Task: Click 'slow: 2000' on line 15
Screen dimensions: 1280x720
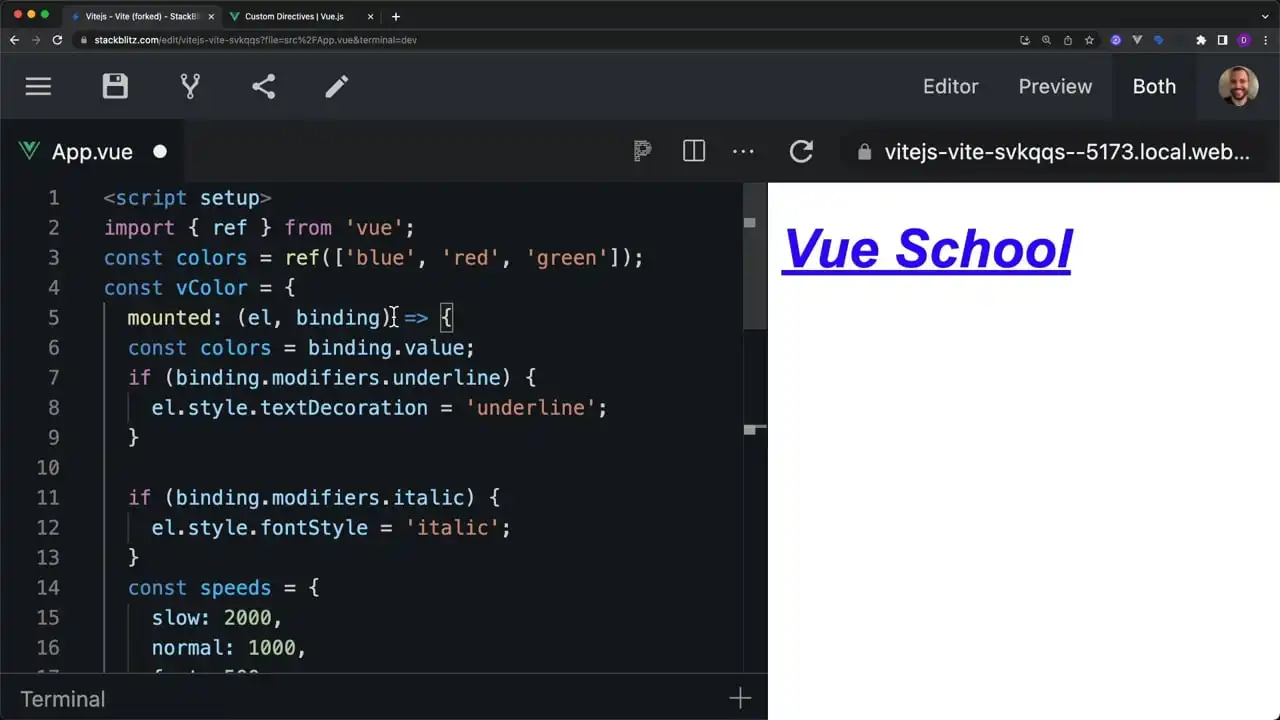Action: pyautogui.click(x=211, y=617)
